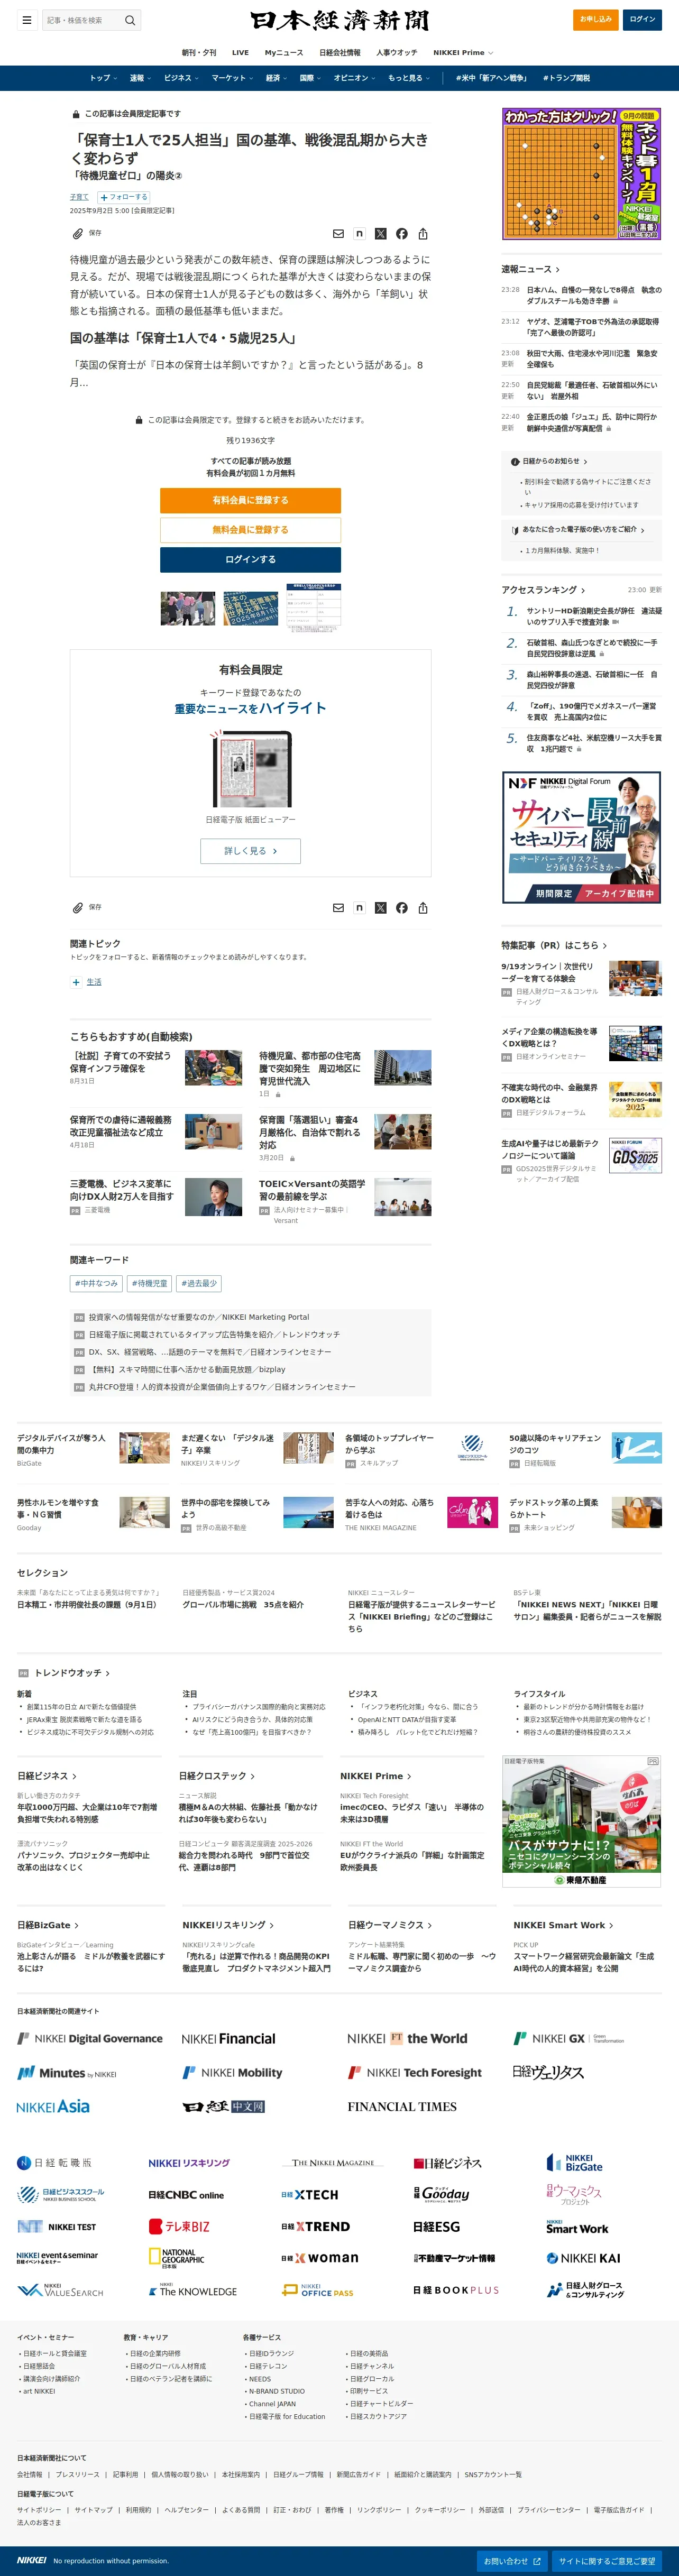Image resolution: width=679 pixels, height=2576 pixels.
Task: Expand the 経済 navigation dropdown
Action: (276, 78)
